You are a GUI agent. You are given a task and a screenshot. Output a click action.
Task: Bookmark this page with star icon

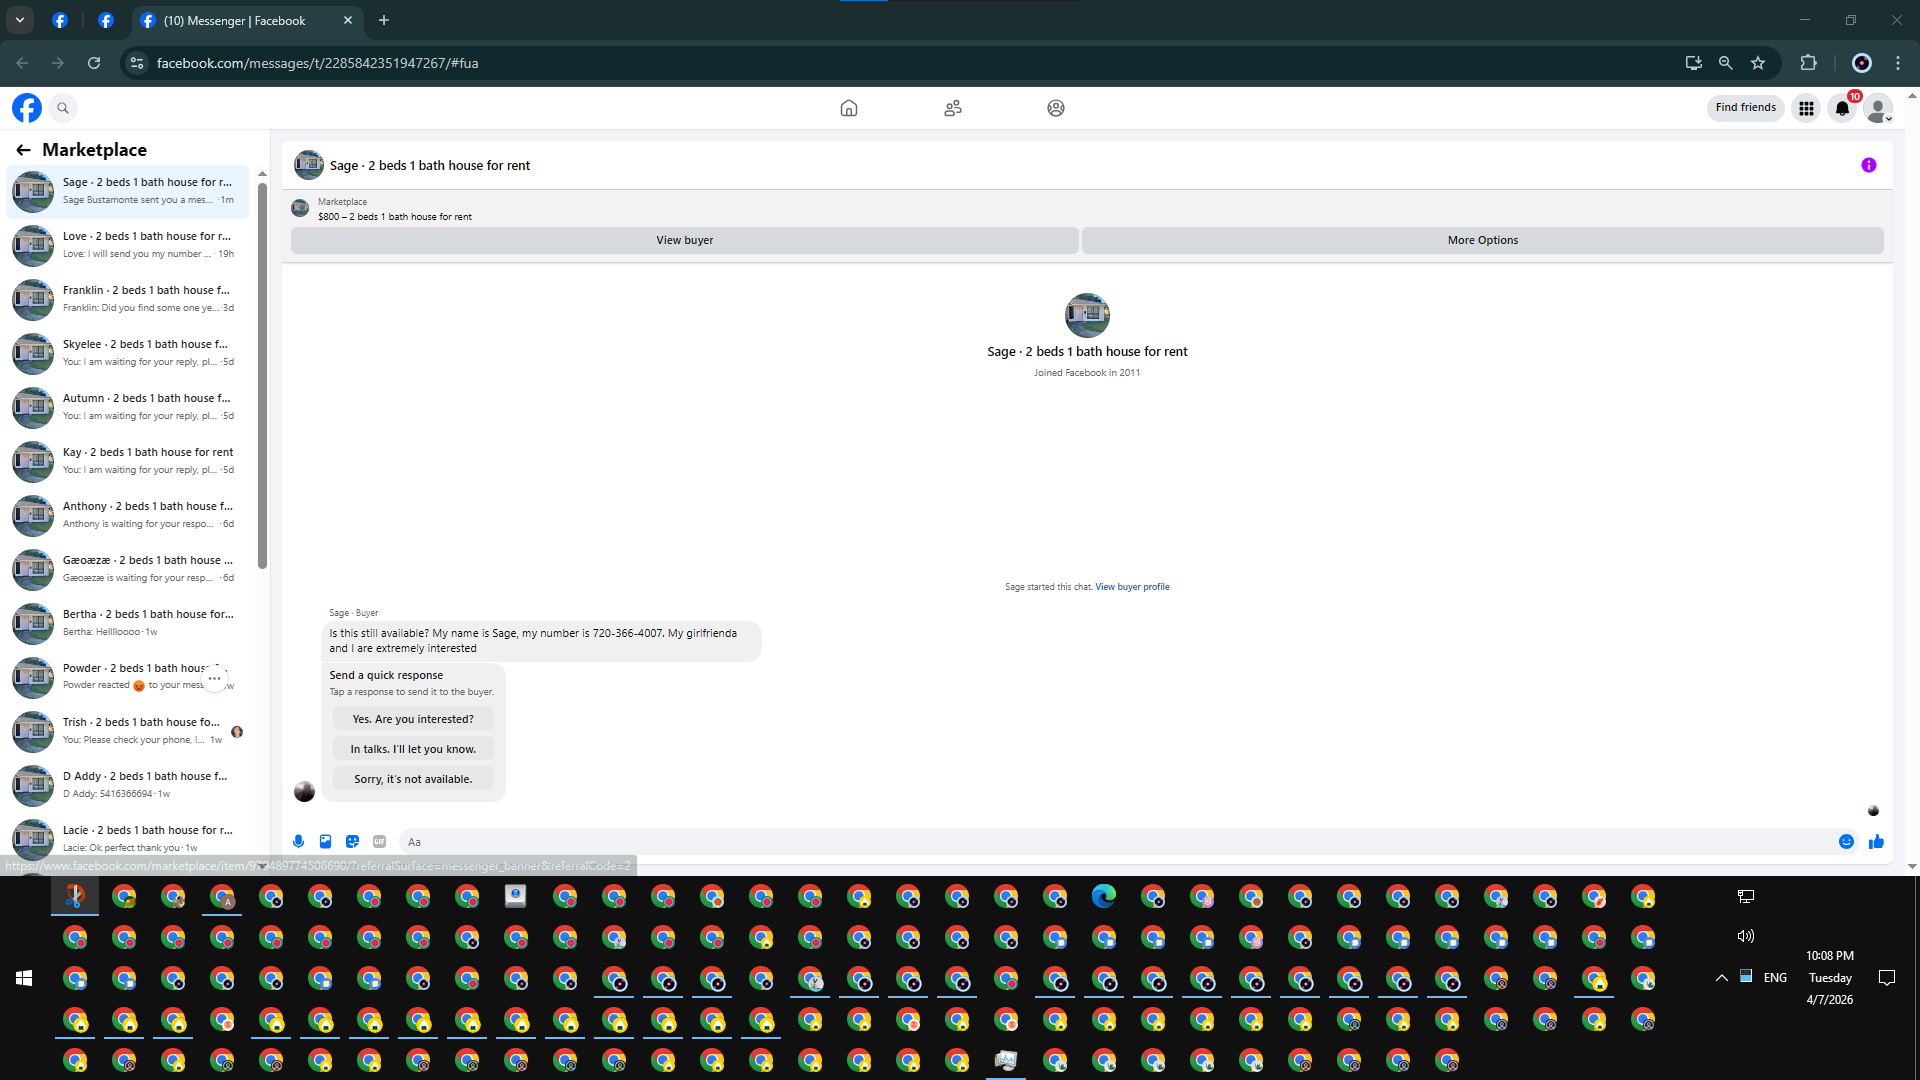point(1758,63)
